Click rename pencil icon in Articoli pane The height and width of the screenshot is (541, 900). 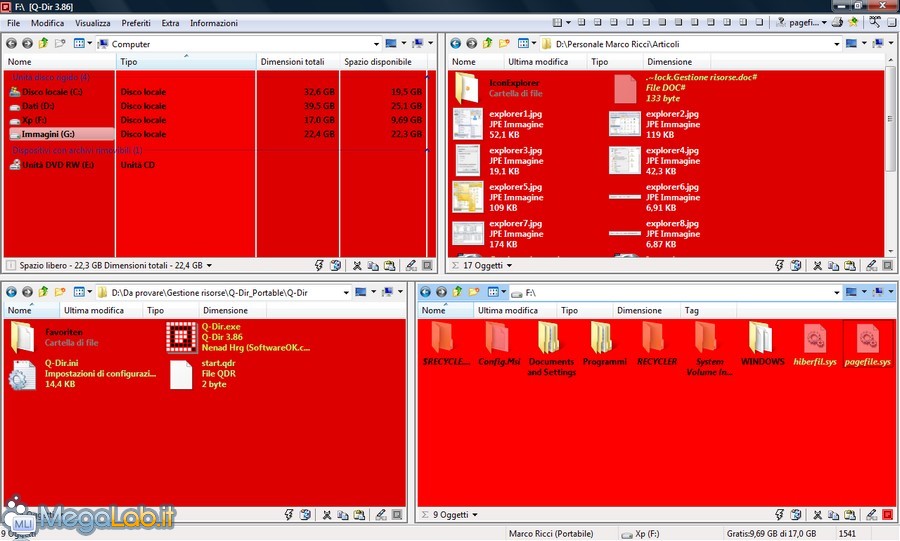[x=871, y=266]
